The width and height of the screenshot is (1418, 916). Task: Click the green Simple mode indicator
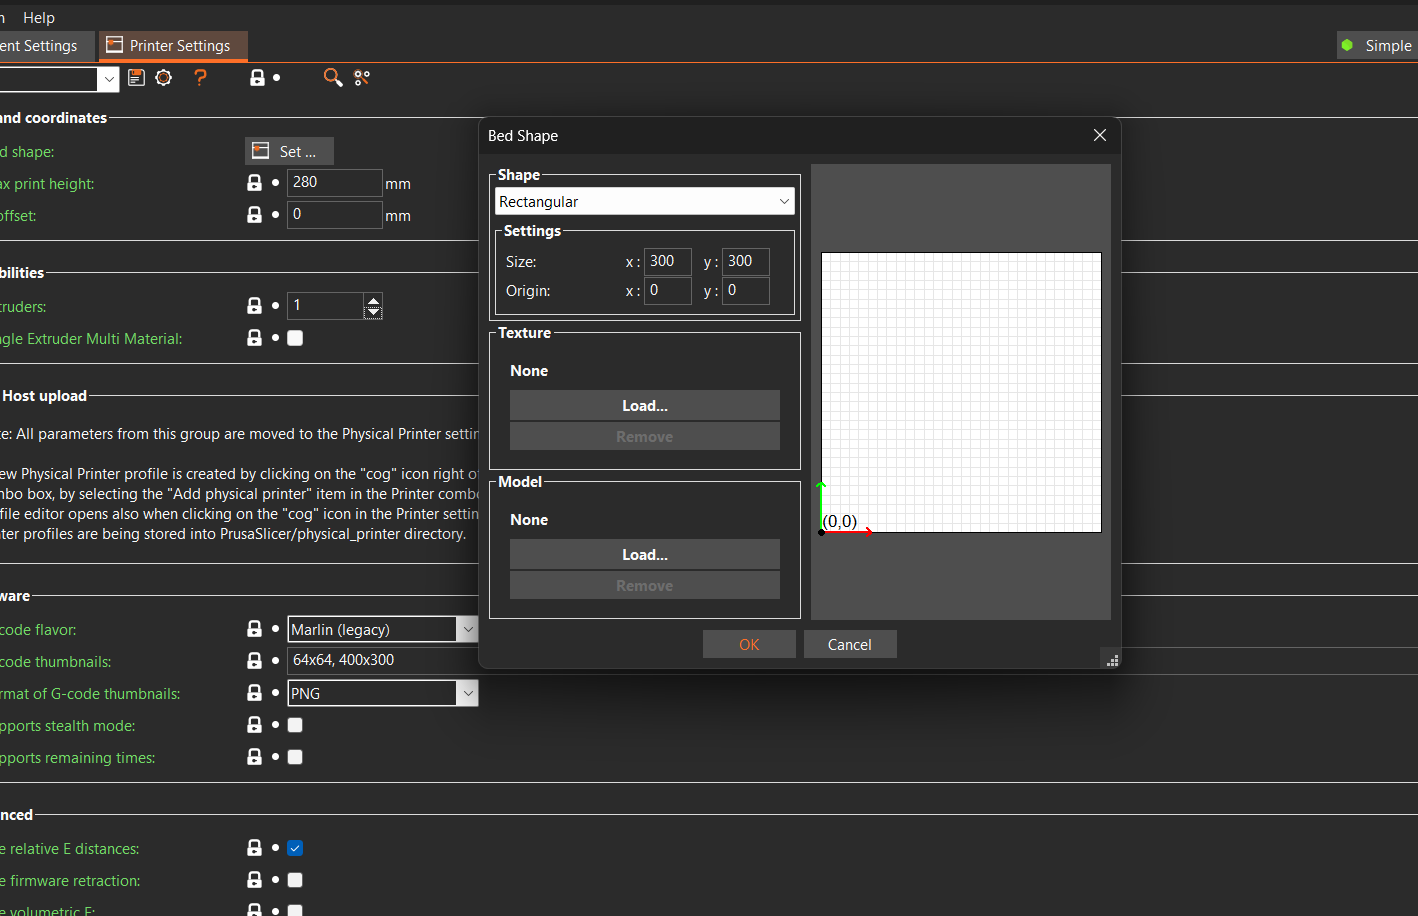pos(1347,46)
